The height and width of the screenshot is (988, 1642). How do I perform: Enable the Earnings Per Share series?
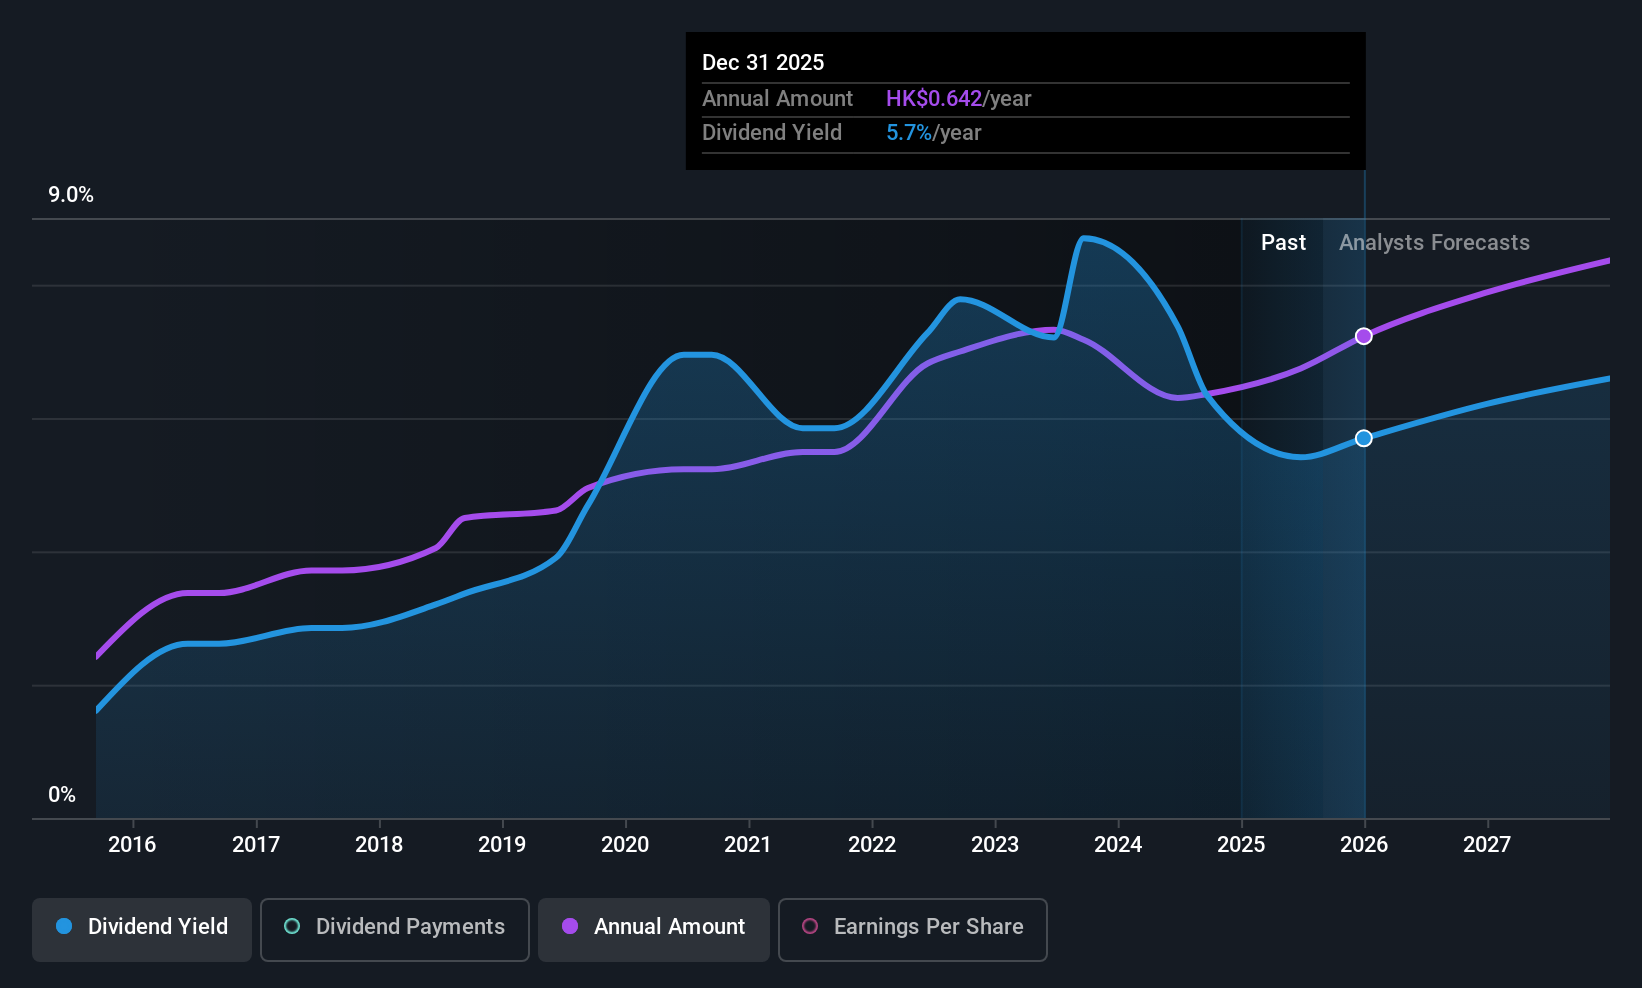913,929
